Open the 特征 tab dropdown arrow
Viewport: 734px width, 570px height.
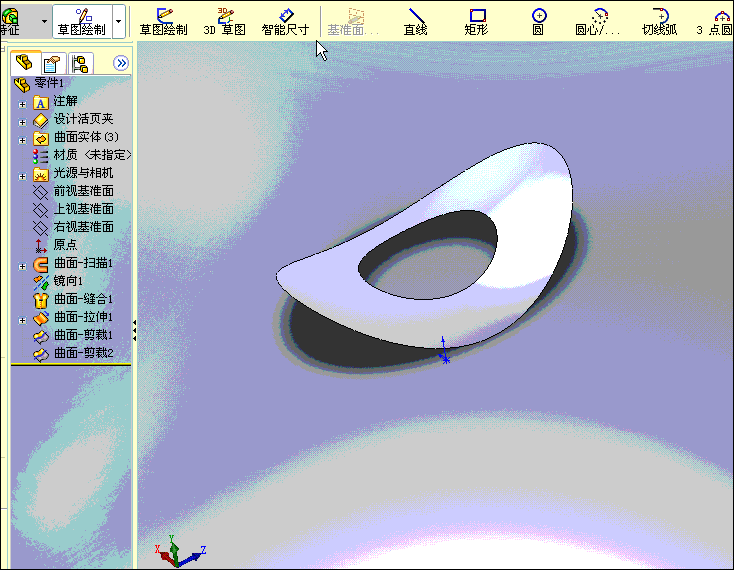pos(44,22)
